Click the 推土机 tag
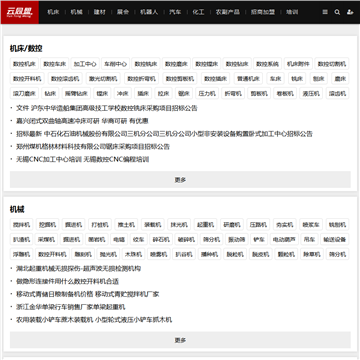This screenshot has height=360, width=360. coord(126,225)
